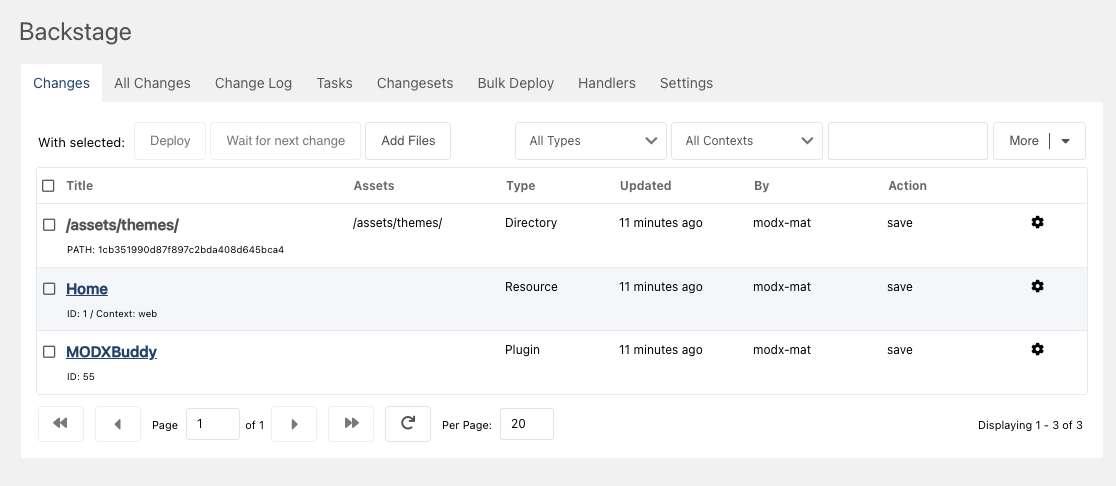Click Updated time in Home row
The width and height of the screenshot is (1116, 486).
pos(660,287)
